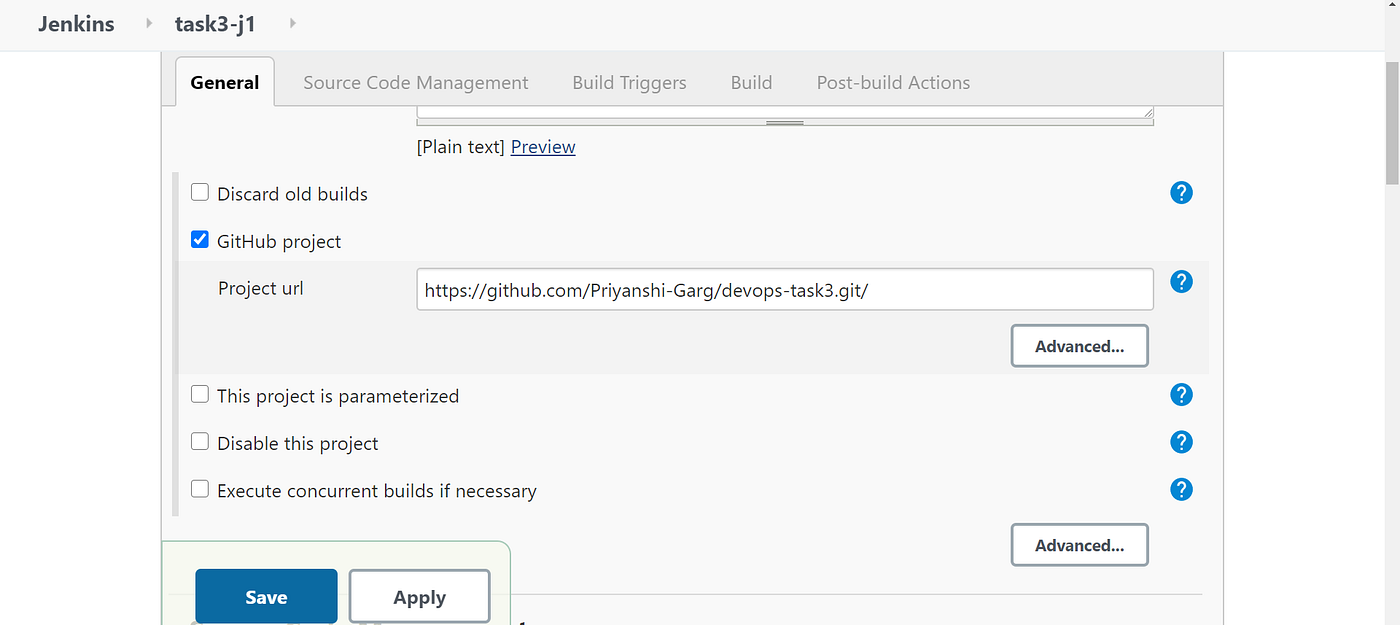This screenshot has height=625, width=1400.
Task: Check This project is parameterized
Action: tap(199, 393)
